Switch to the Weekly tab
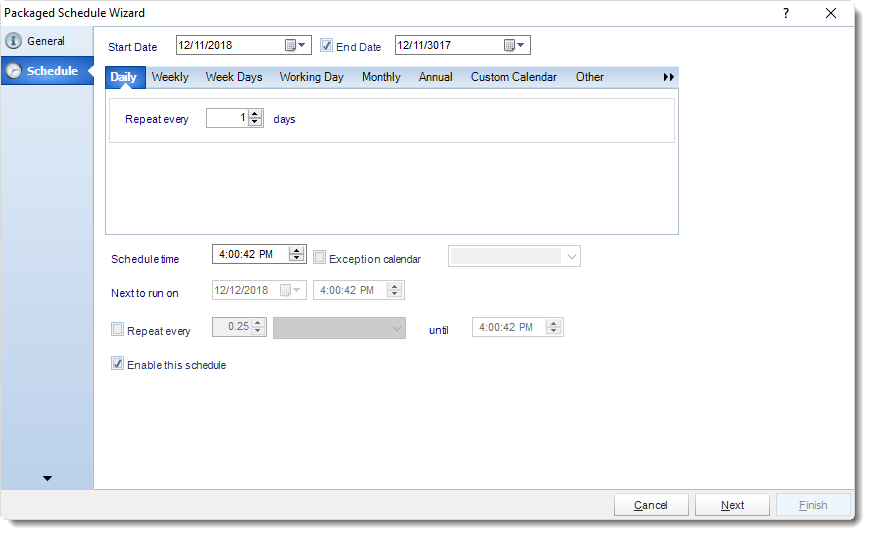Viewport: 870px width, 535px height. [170, 77]
